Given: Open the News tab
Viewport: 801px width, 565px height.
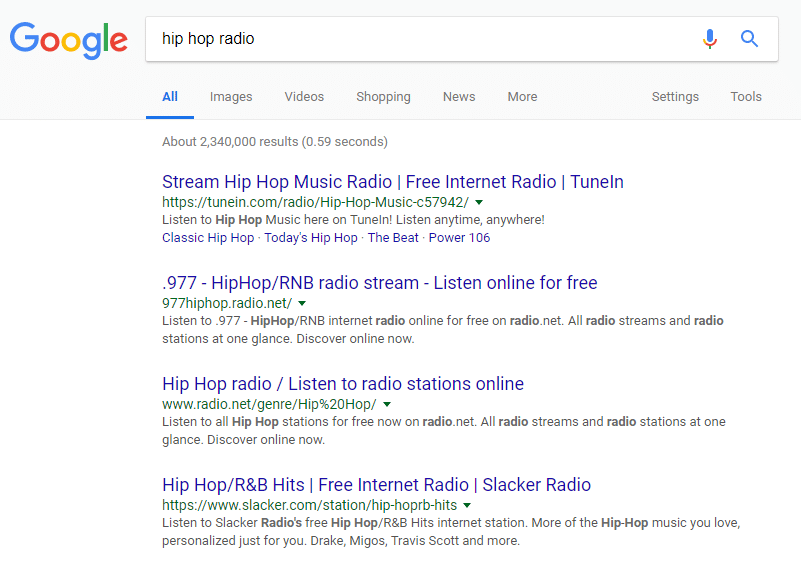Looking at the screenshot, I should coord(459,97).
